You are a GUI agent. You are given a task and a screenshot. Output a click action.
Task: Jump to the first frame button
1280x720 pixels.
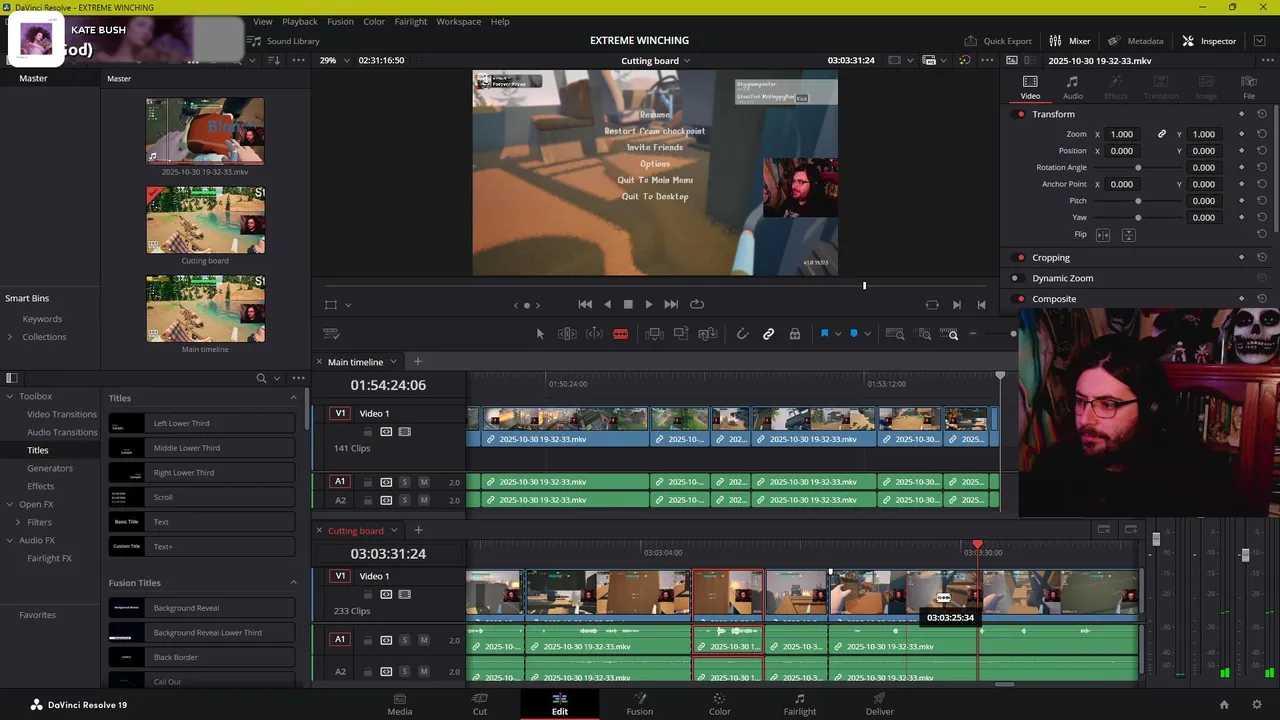[585, 304]
